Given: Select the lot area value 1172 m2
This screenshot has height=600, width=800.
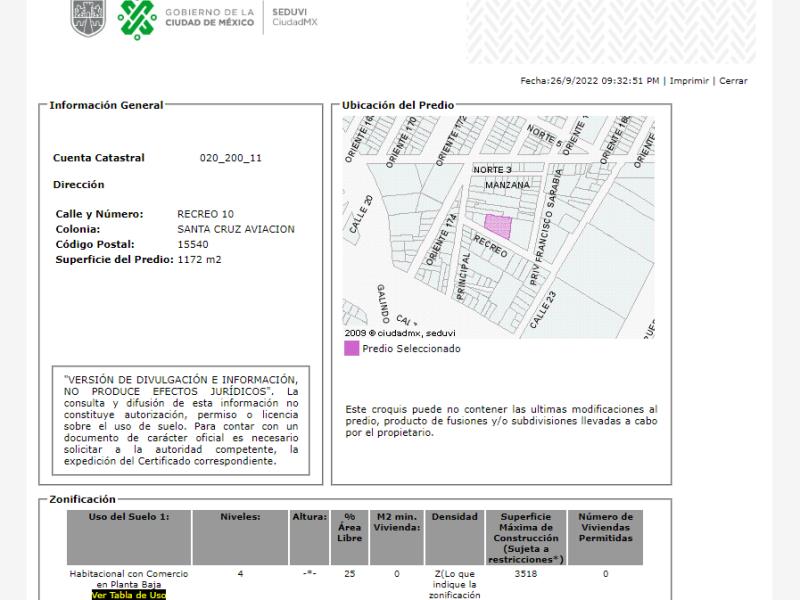Looking at the screenshot, I should 199,259.
